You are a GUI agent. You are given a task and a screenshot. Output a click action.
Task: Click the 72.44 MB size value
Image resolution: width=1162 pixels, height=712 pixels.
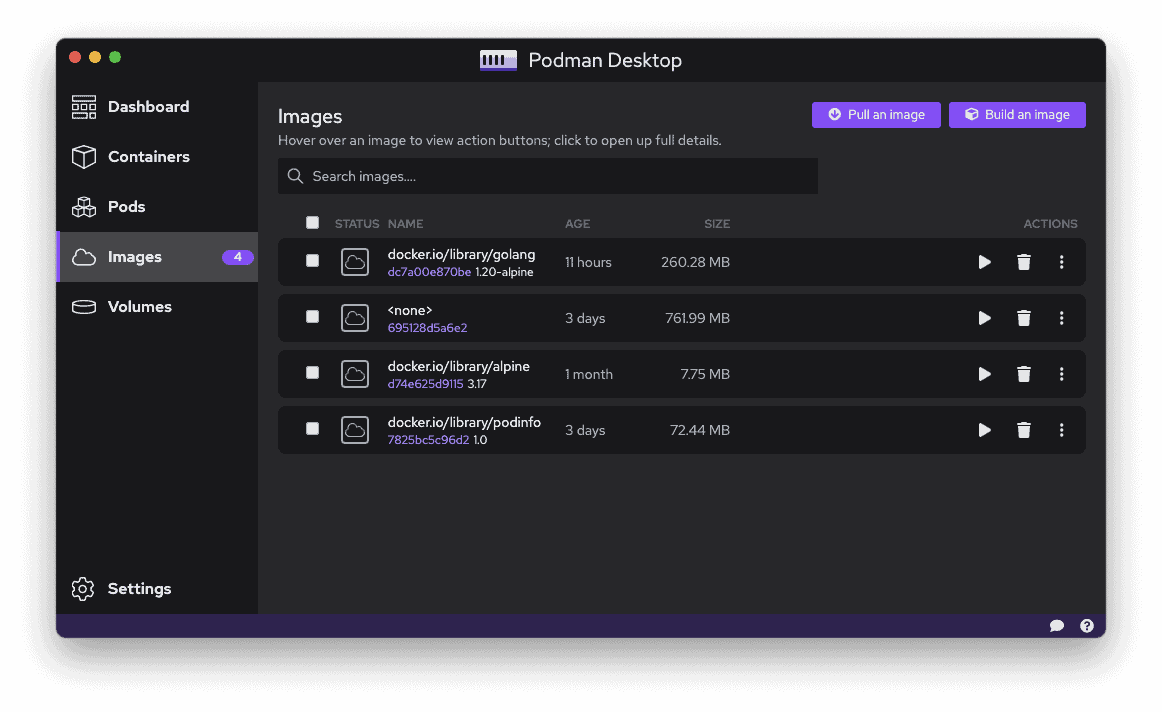[x=700, y=430]
